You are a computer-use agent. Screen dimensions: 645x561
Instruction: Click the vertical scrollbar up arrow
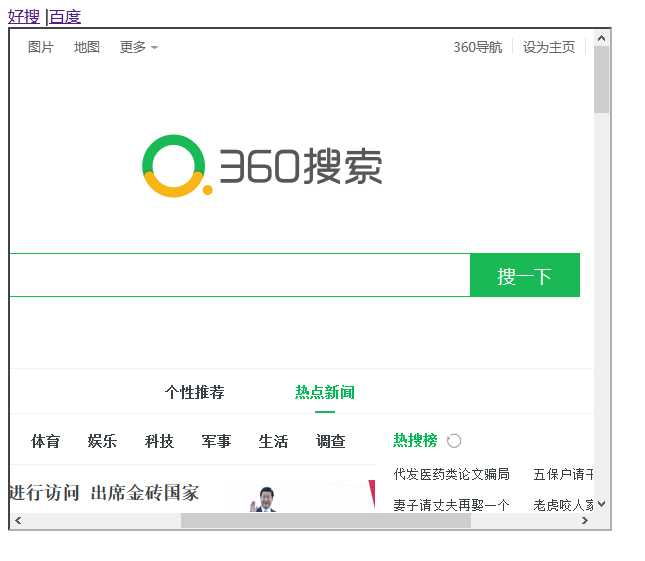tap(601, 38)
